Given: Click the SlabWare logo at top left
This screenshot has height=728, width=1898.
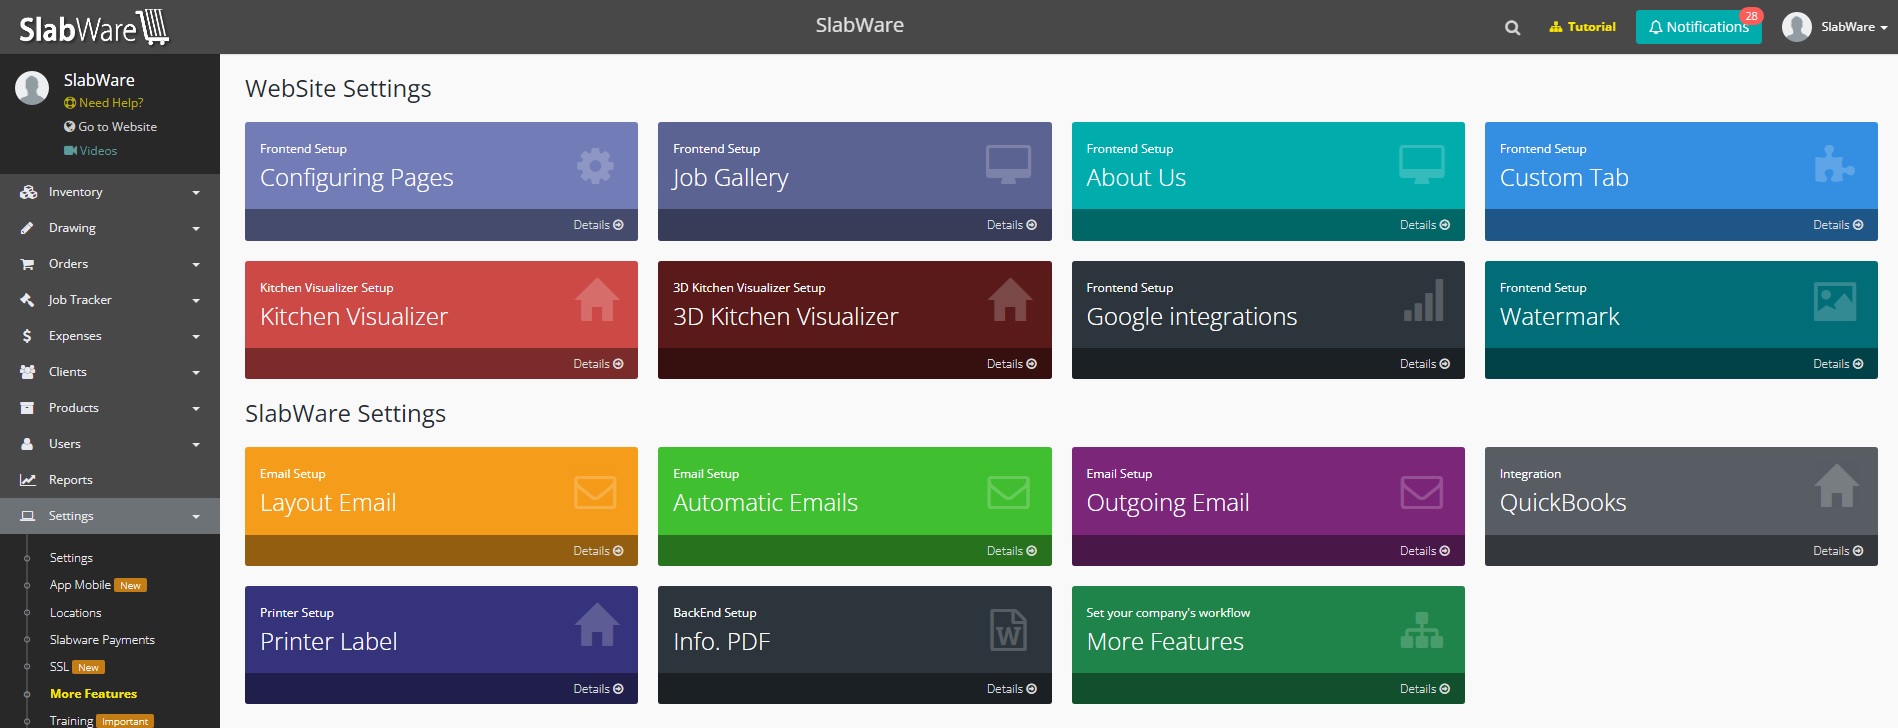Looking at the screenshot, I should pyautogui.click(x=94, y=28).
